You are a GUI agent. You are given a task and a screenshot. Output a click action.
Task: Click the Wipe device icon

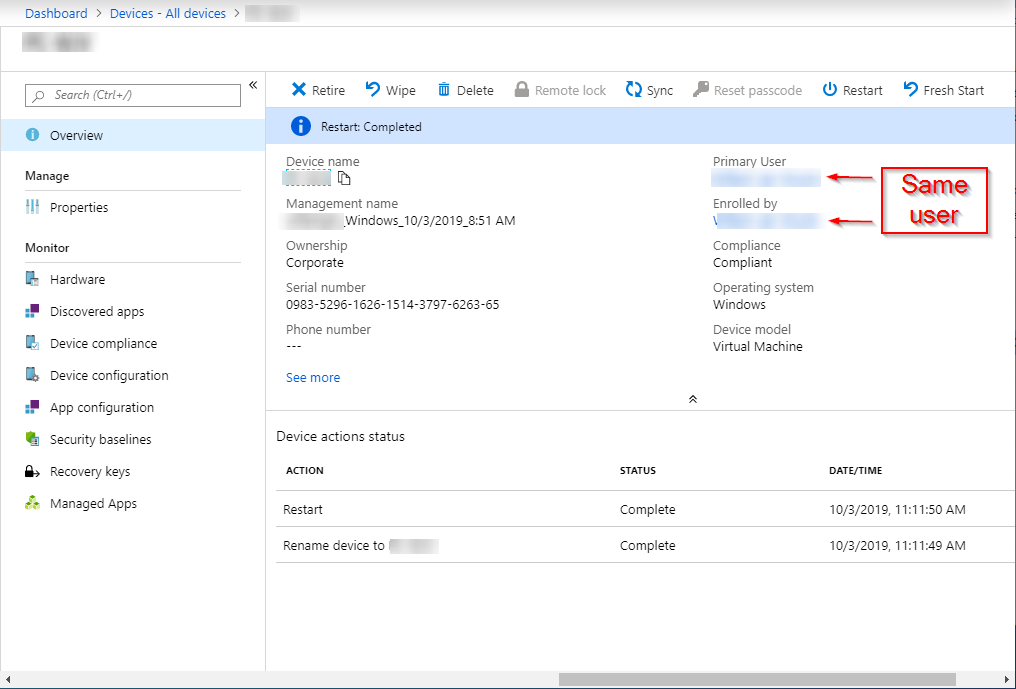pyautogui.click(x=373, y=90)
